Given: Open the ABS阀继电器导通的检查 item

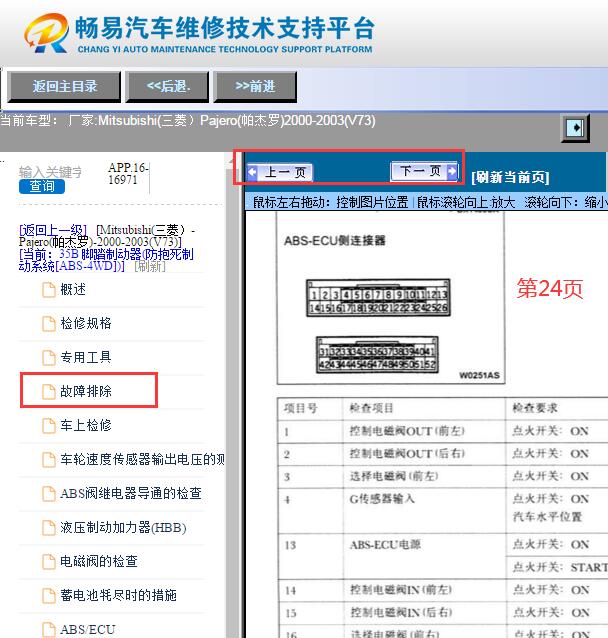Looking at the screenshot, I should pyautogui.click(x=131, y=493).
